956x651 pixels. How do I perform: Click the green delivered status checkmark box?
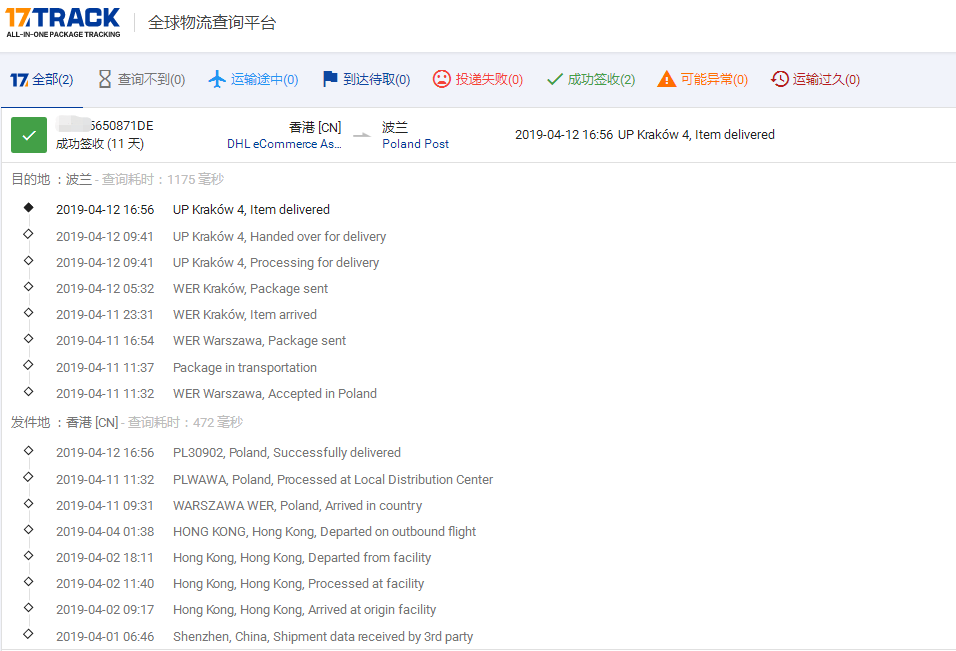click(x=28, y=134)
